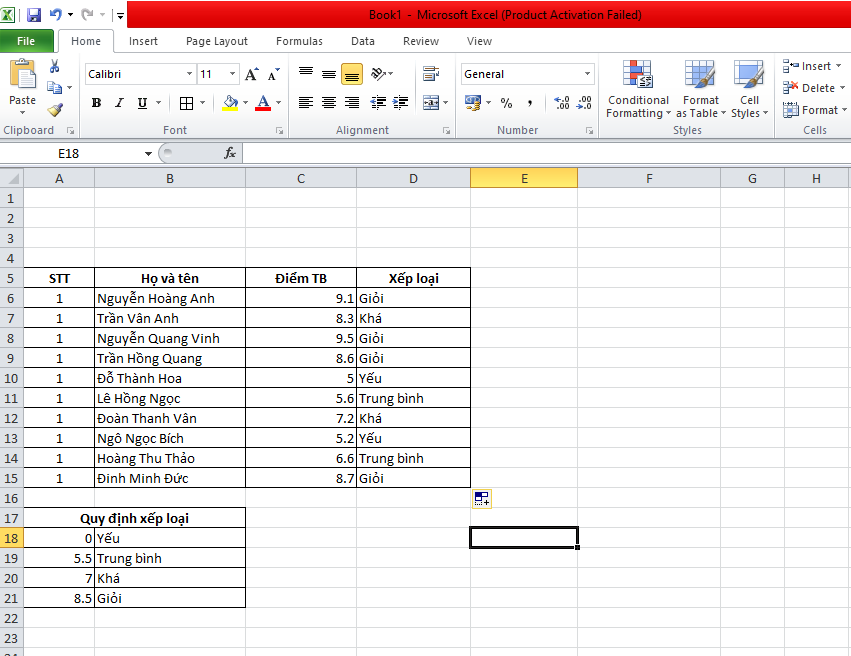This screenshot has height=656, width=851.
Task: Switch to the Review tab
Action: [x=421, y=41]
